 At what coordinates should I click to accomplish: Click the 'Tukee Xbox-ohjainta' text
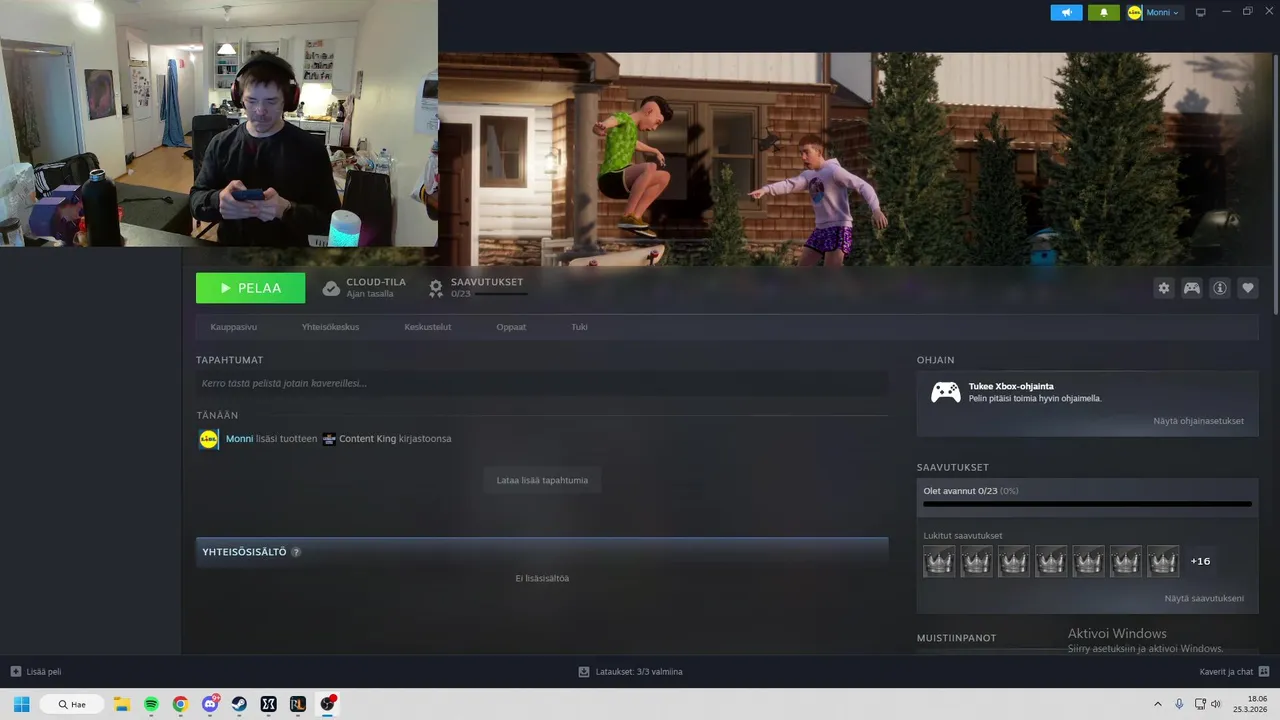pyautogui.click(x=1011, y=386)
